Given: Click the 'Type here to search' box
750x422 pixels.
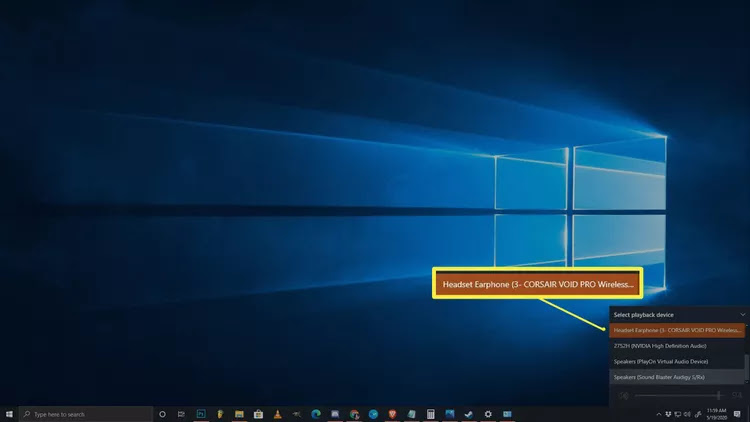Looking at the screenshot, I should tap(86, 414).
